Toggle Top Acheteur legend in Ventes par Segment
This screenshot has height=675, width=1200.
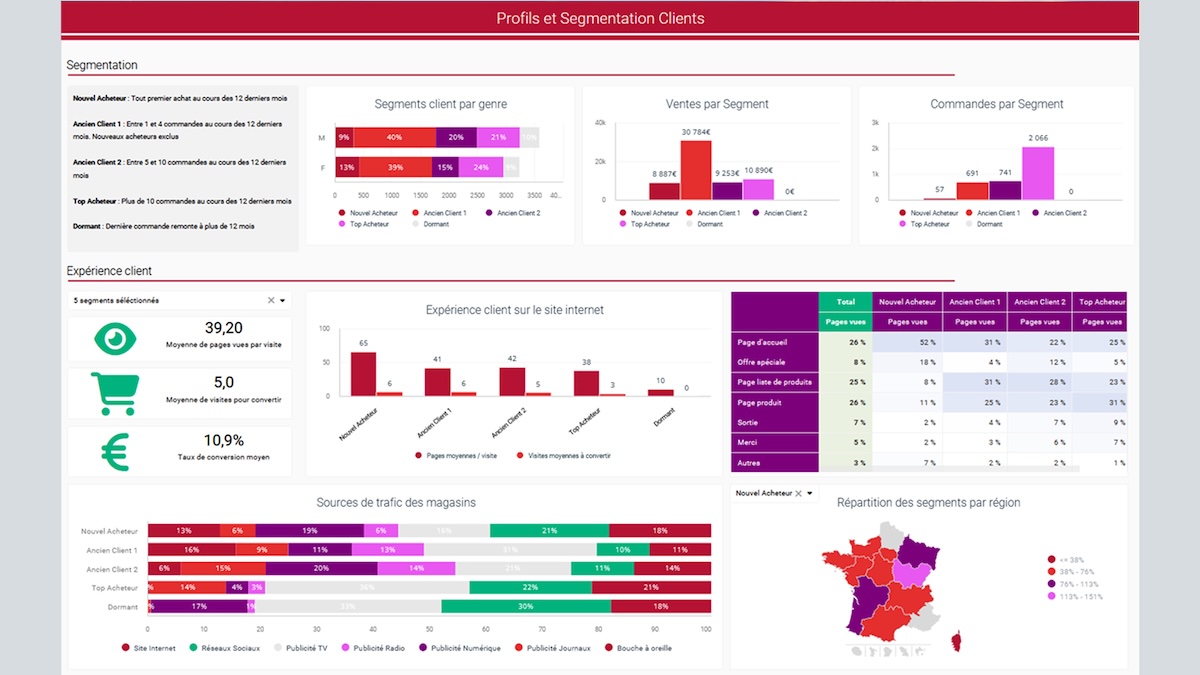647,224
